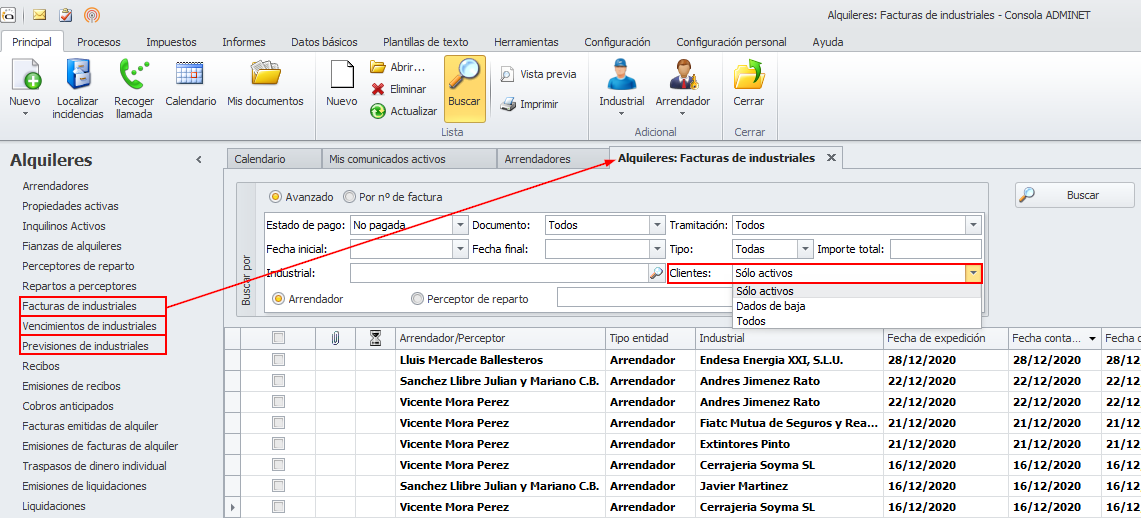Open Mis documentos folder icon

tap(265, 76)
